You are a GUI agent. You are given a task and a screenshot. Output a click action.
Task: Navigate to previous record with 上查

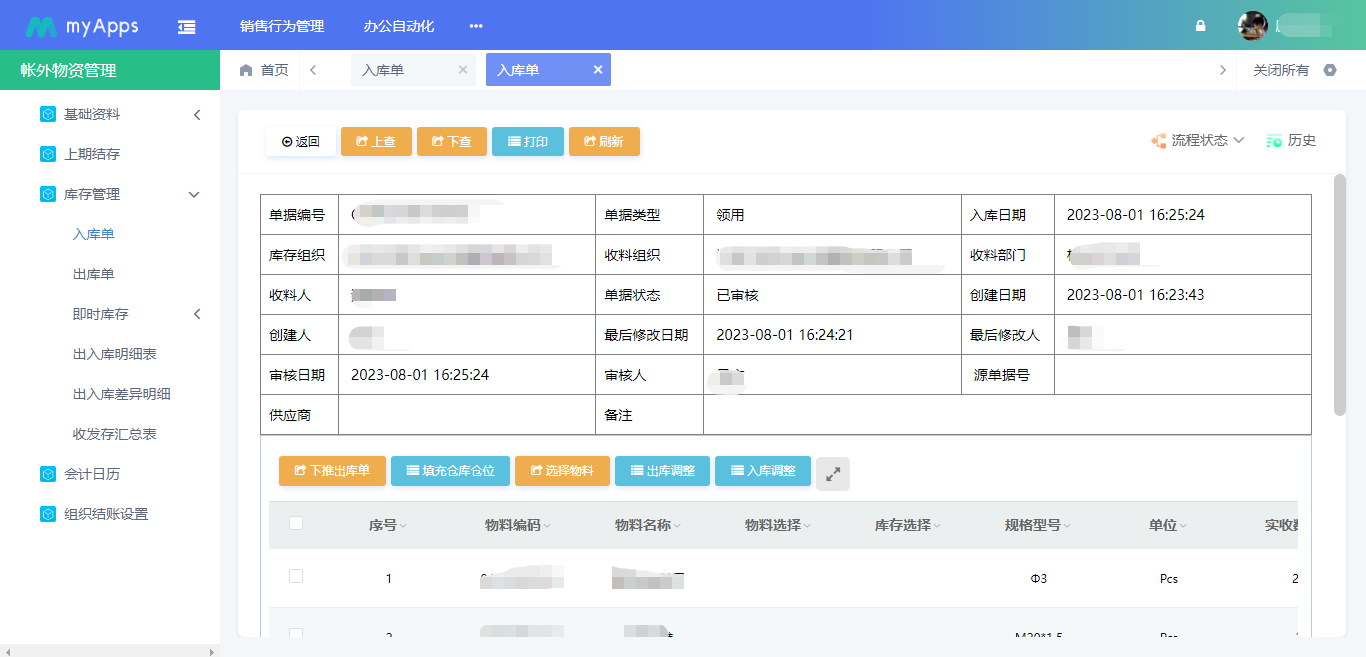(x=376, y=141)
